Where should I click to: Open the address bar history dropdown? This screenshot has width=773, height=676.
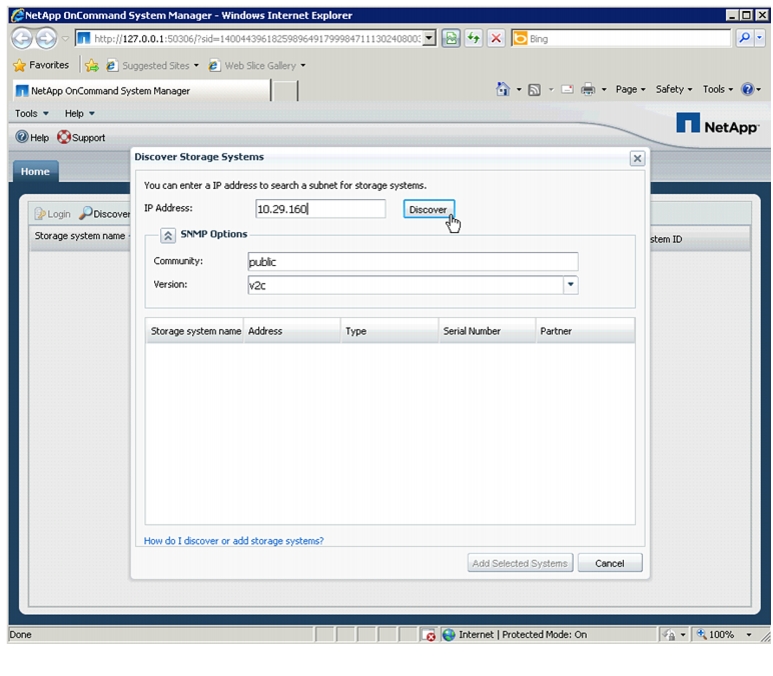pyautogui.click(x=429, y=38)
